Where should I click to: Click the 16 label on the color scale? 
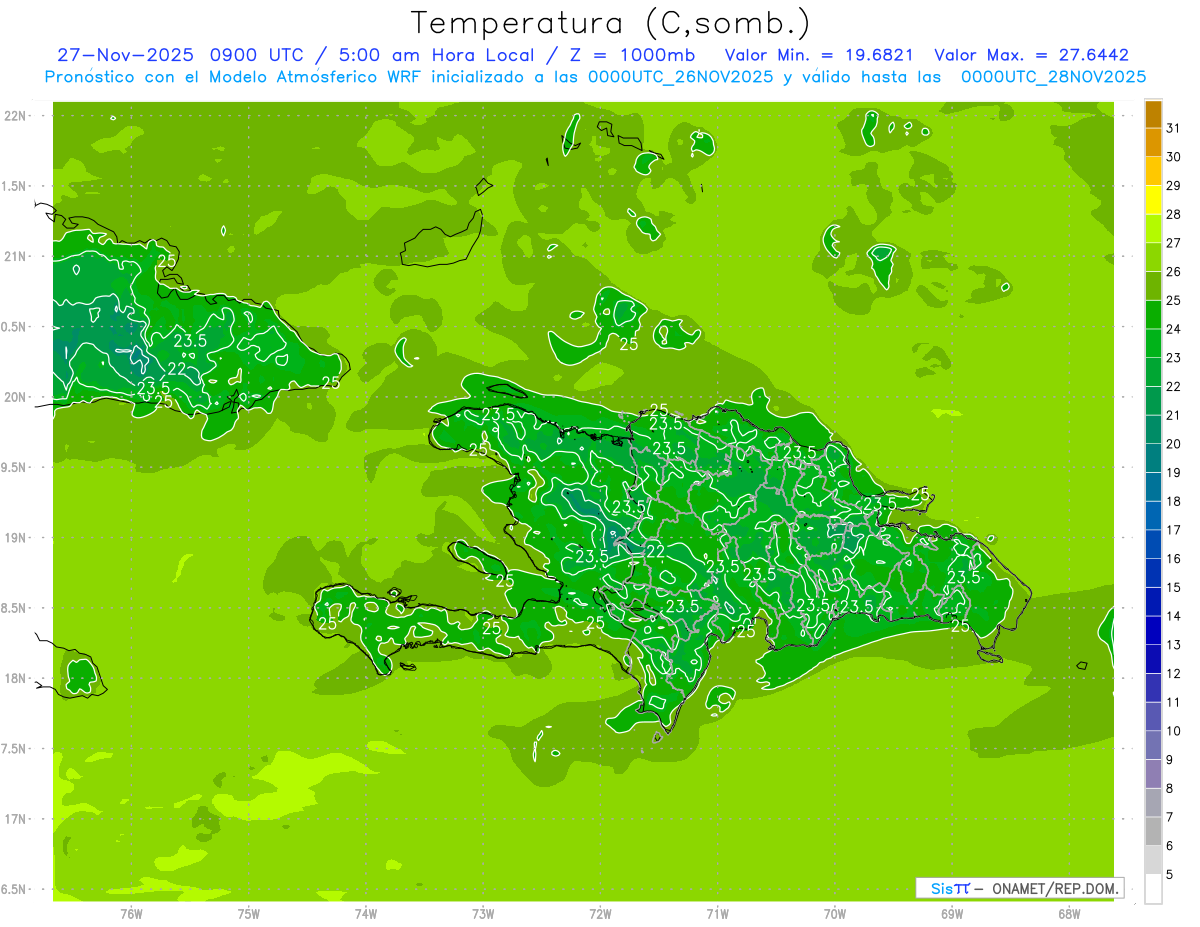pos(1173,559)
